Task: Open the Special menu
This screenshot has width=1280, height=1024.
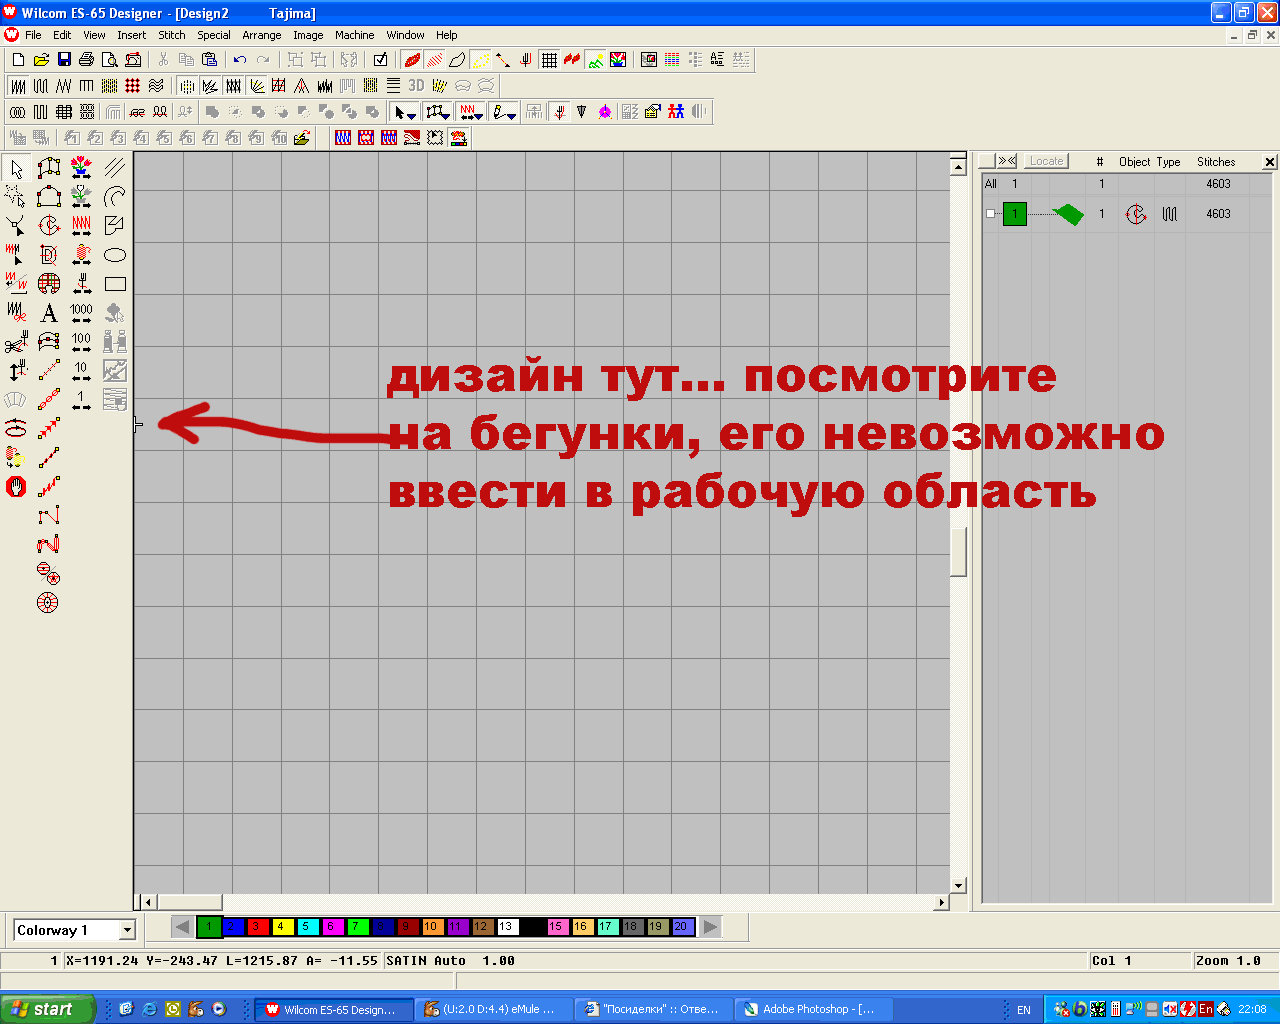Action: point(214,35)
